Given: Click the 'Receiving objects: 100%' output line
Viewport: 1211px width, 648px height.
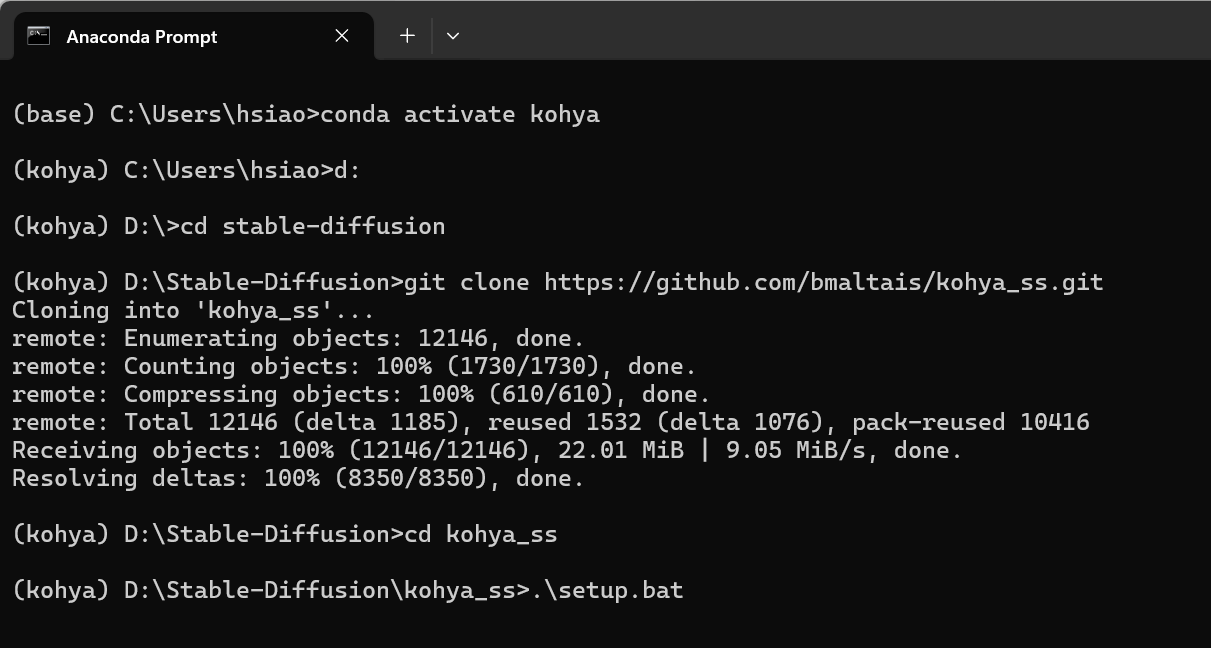Looking at the screenshot, I should (486, 450).
